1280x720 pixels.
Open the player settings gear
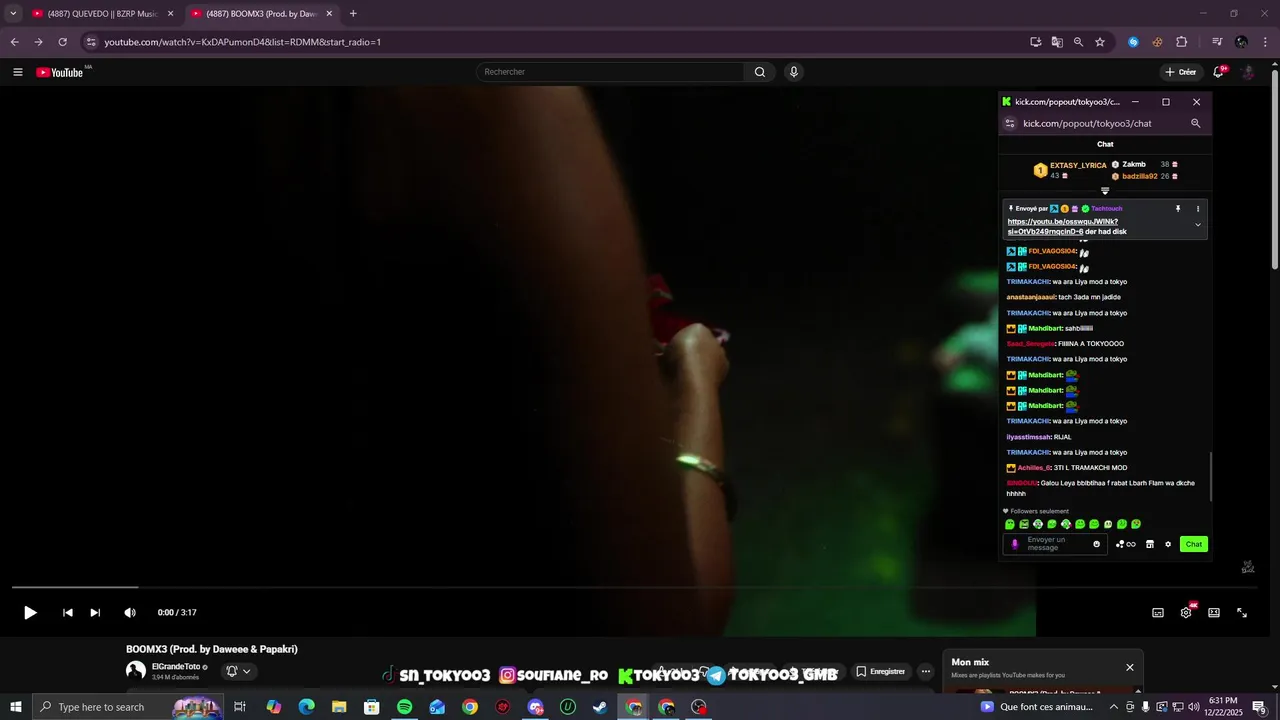coord(1186,613)
